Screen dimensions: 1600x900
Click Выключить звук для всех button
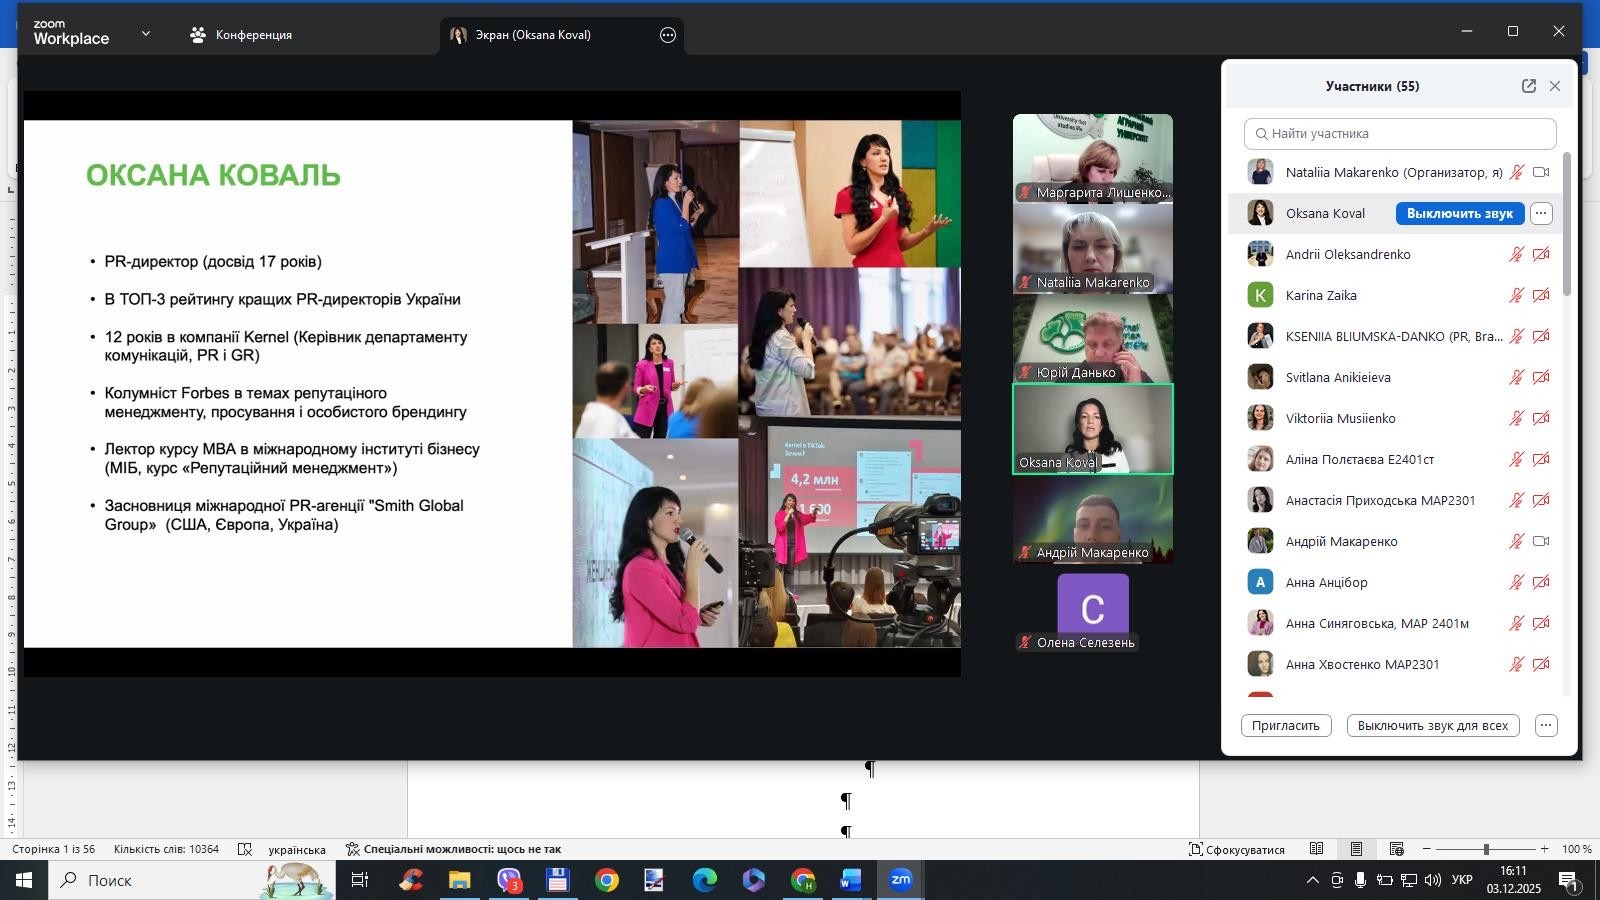(x=1432, y=726)
